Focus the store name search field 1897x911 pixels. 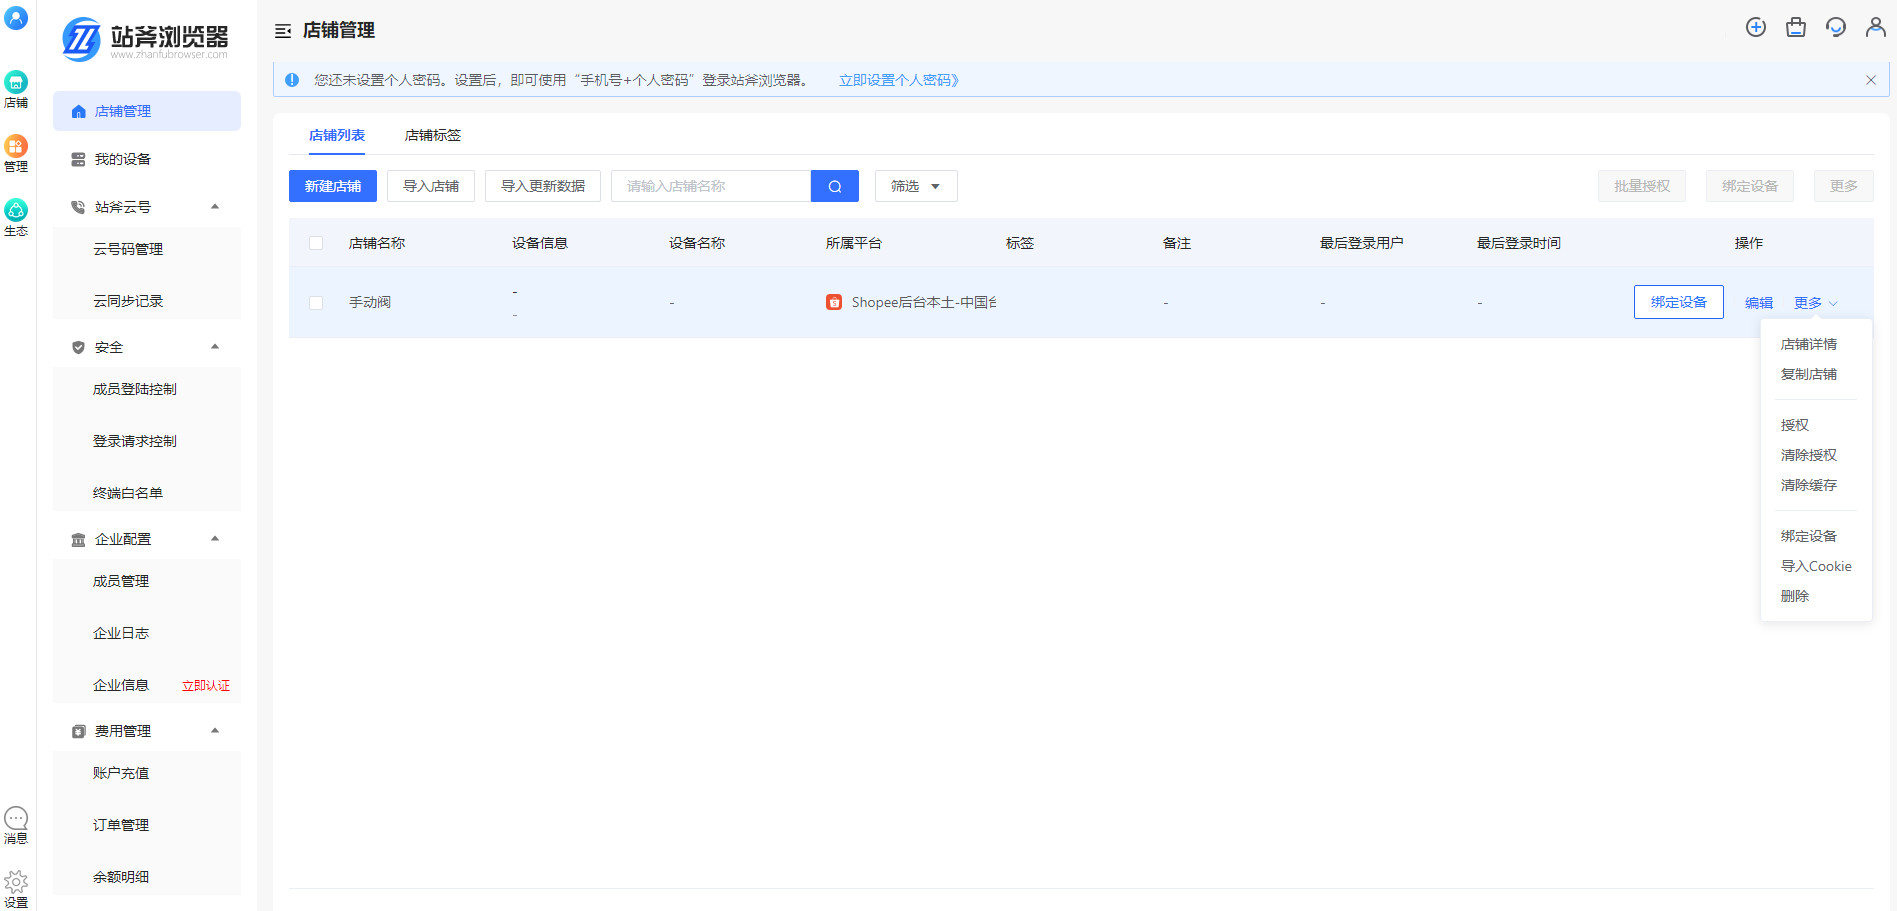(711, 186)
